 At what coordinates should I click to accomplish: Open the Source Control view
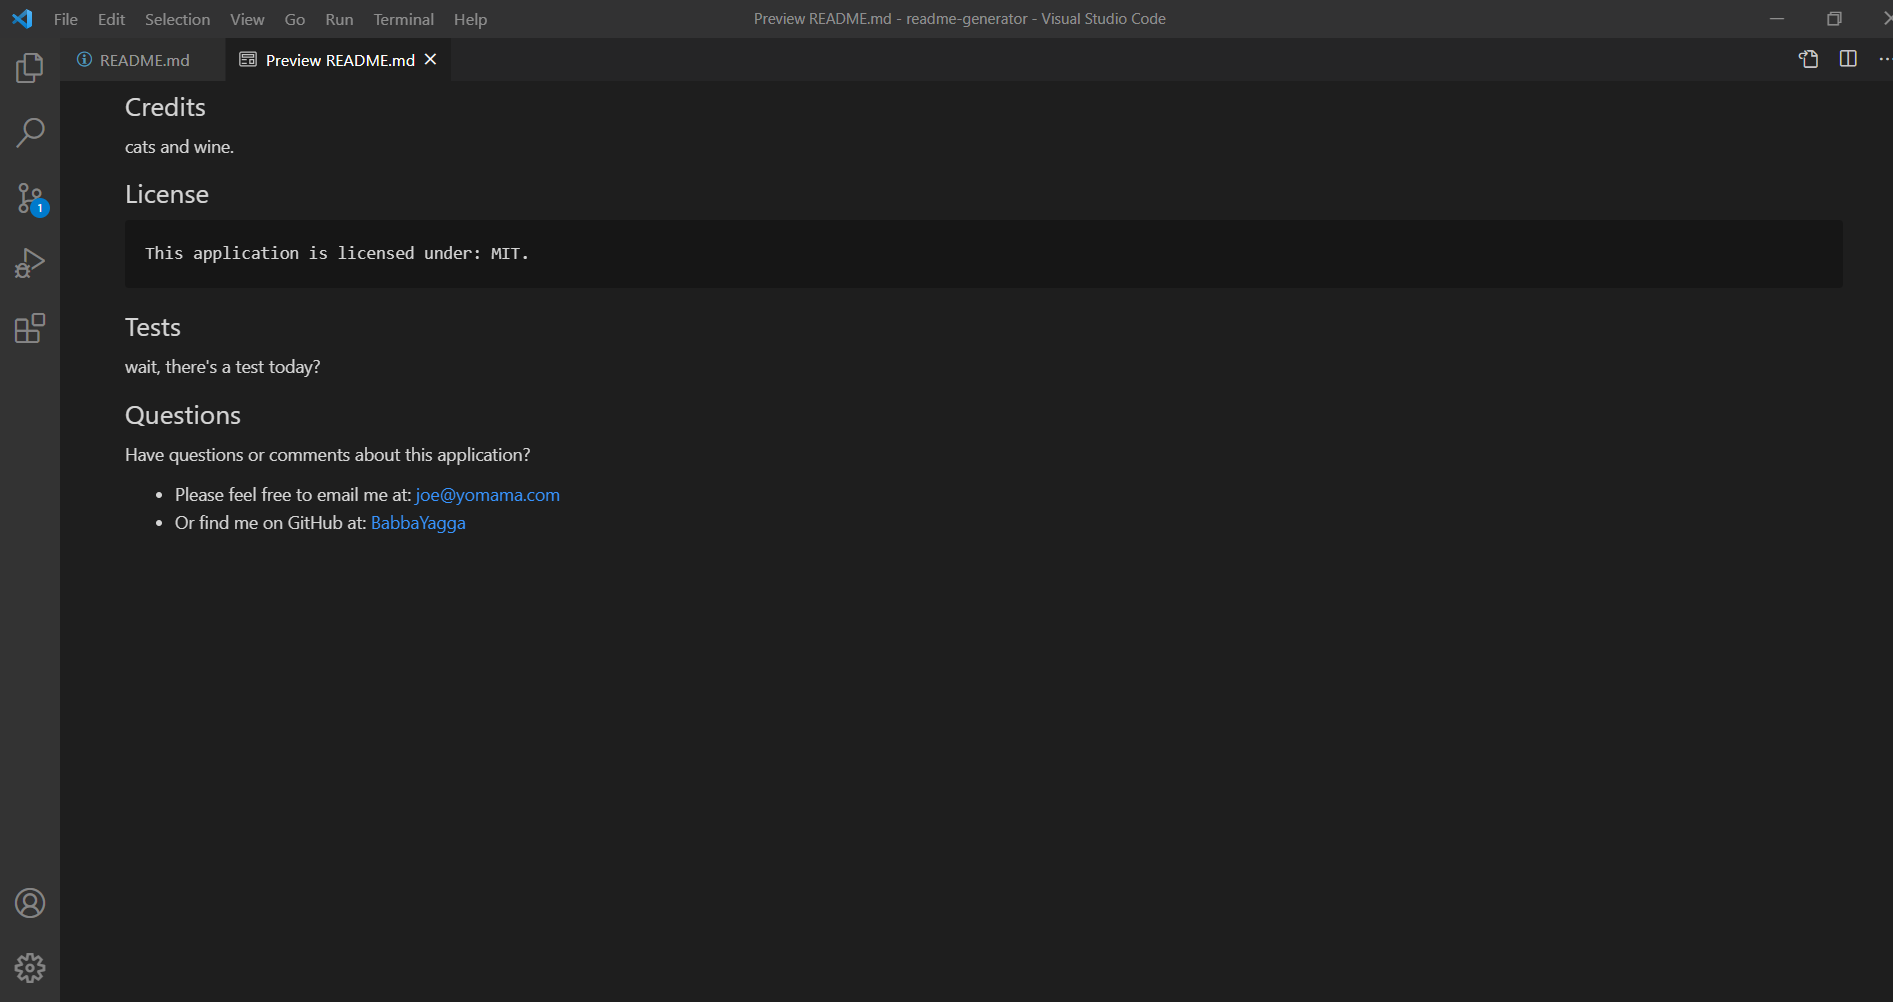coord(30,197)
